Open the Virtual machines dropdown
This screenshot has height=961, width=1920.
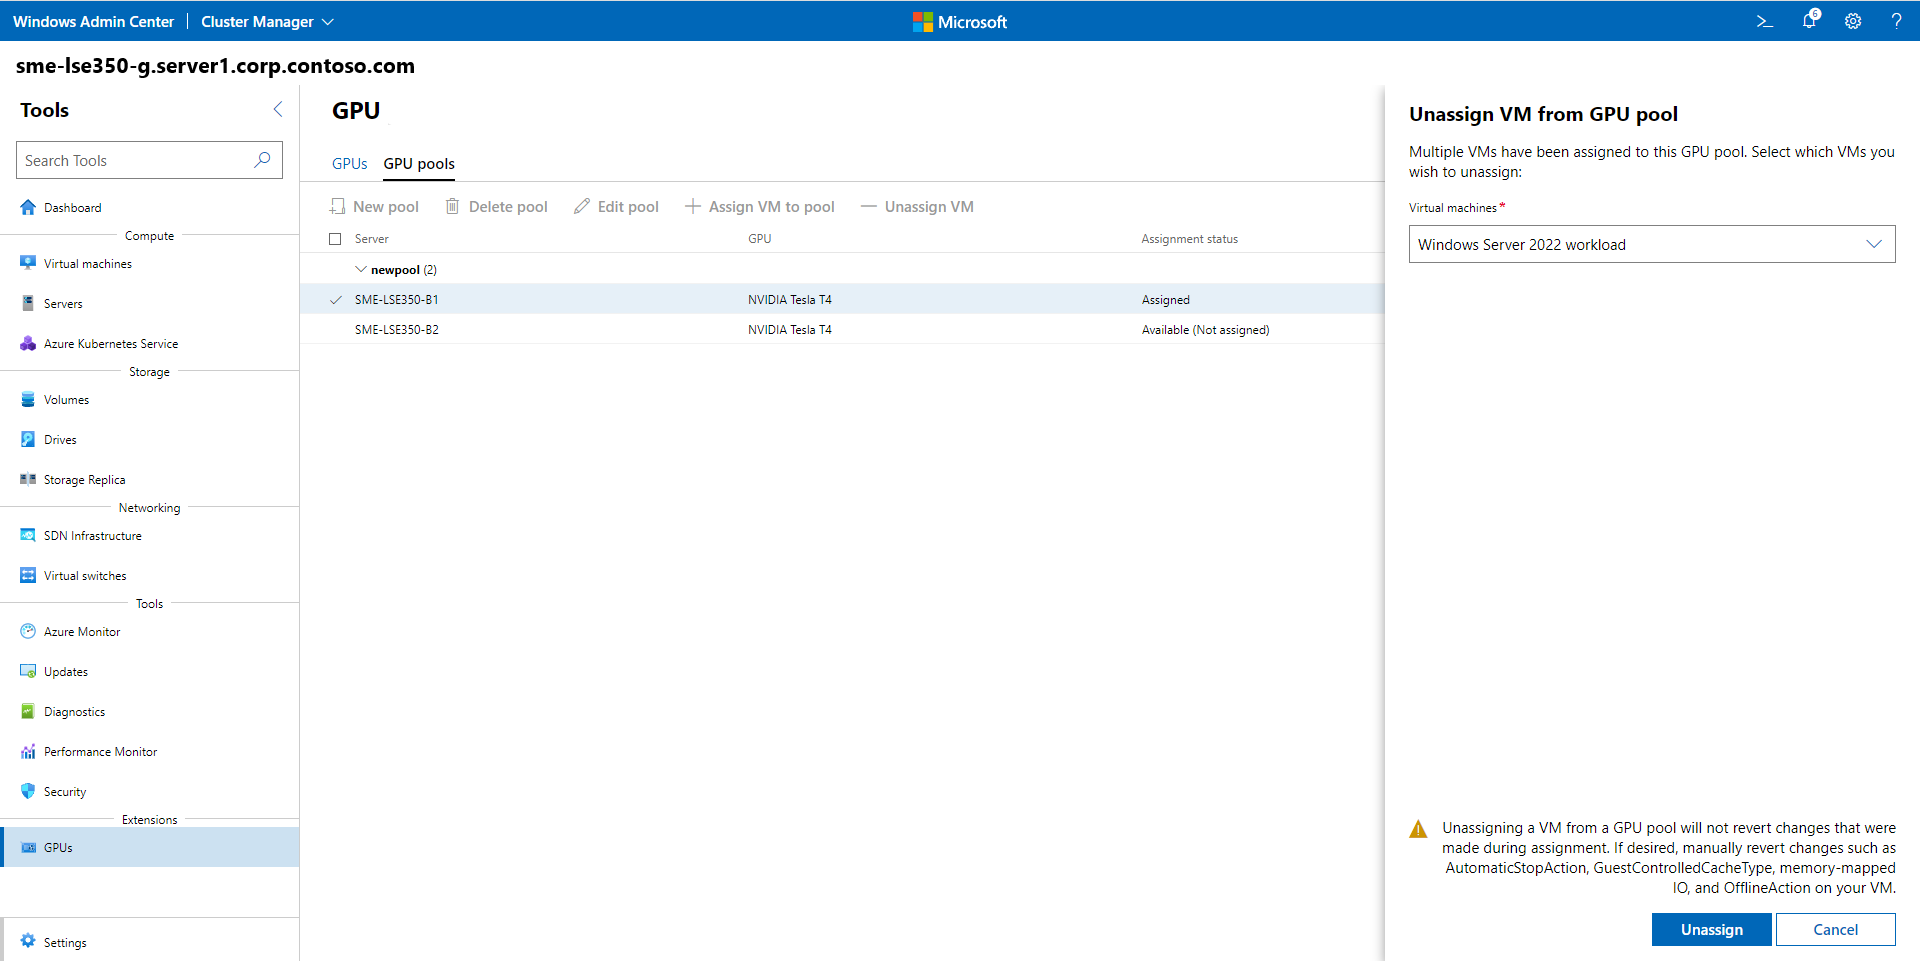(x=1651, y=245)
